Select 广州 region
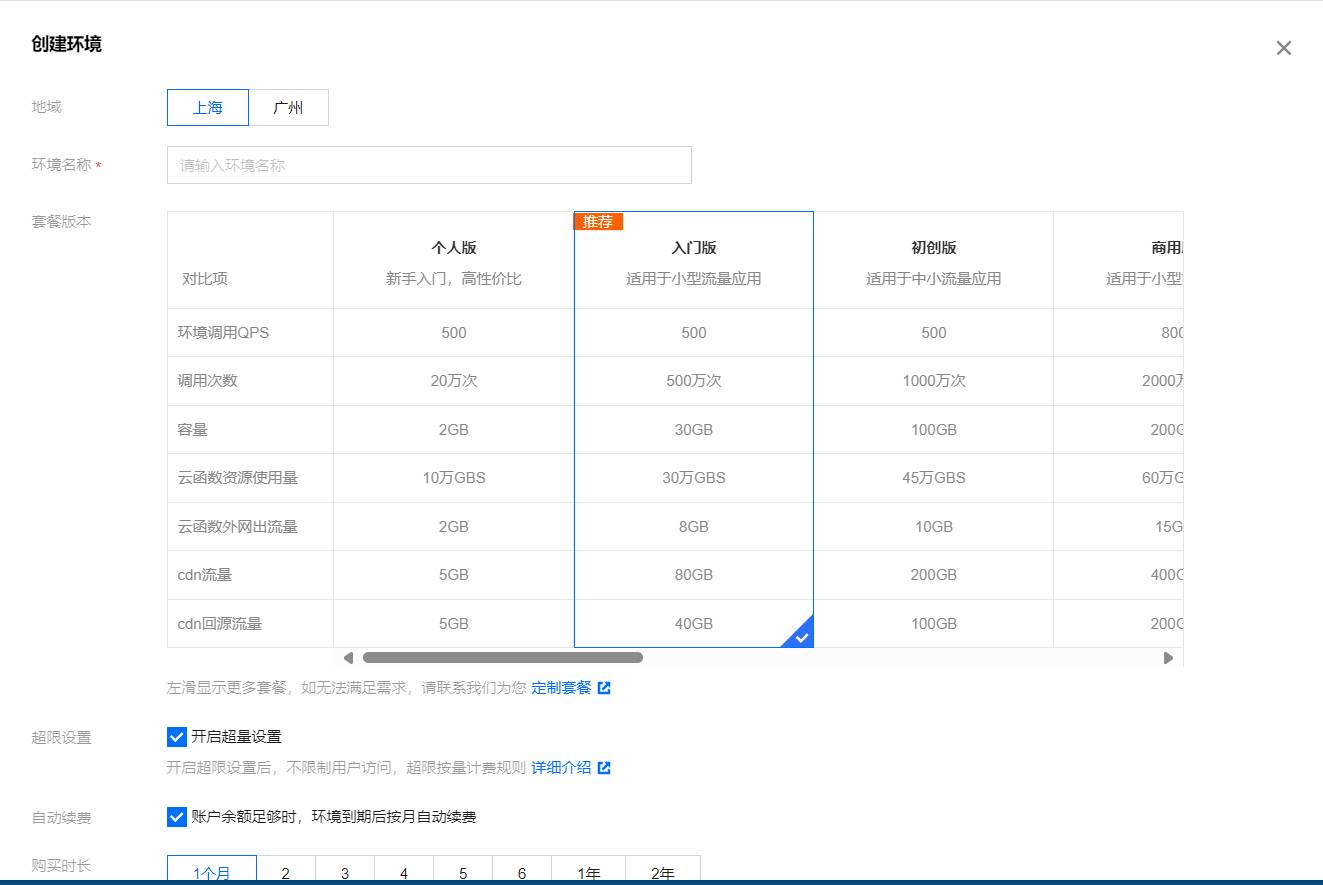Image resolution: width=1323 pixels, height=885 pixels. (x=288, y=108)
